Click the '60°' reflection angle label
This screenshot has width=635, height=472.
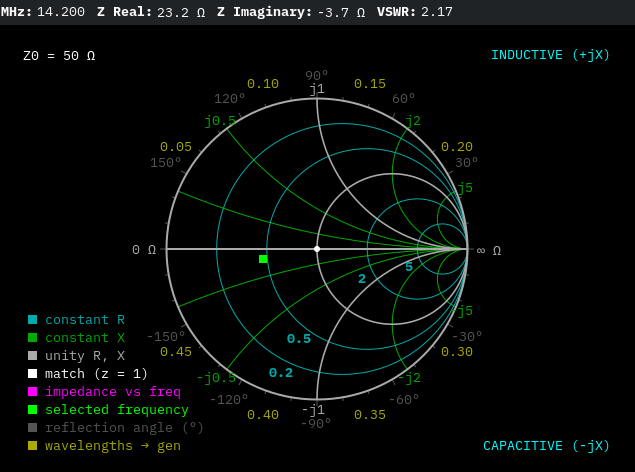click(404, 98)
